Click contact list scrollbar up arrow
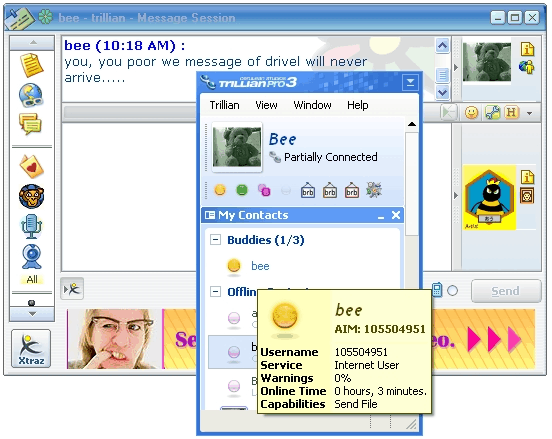 click(412, 124)
